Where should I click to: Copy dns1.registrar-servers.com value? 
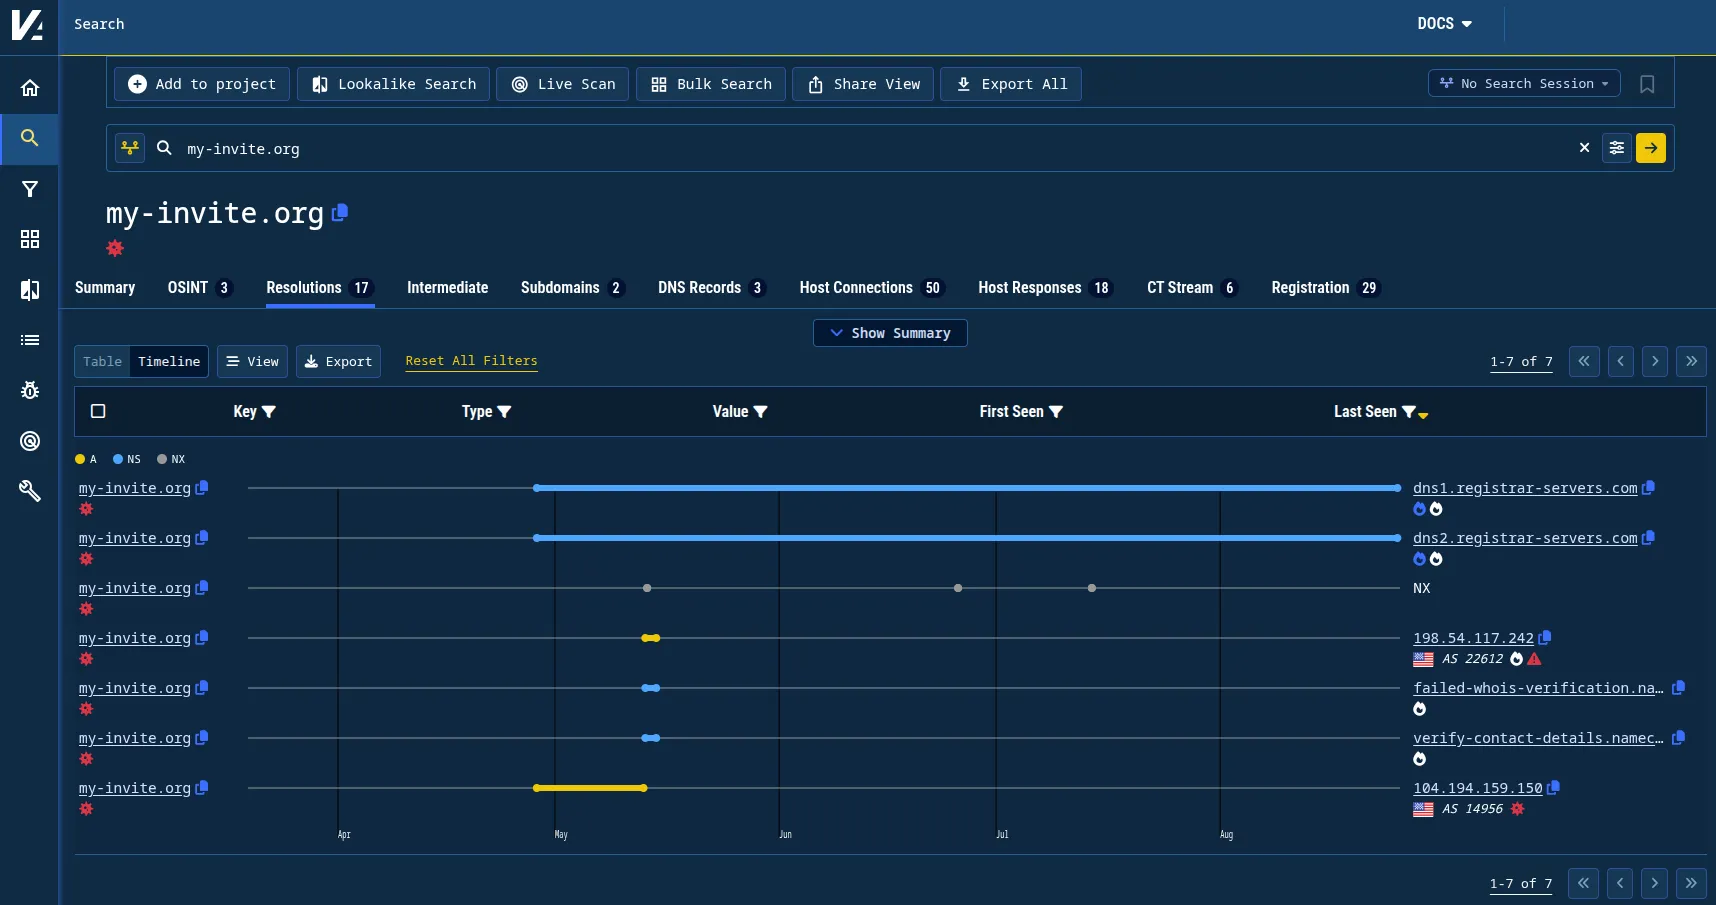(x=1649, y=488)
